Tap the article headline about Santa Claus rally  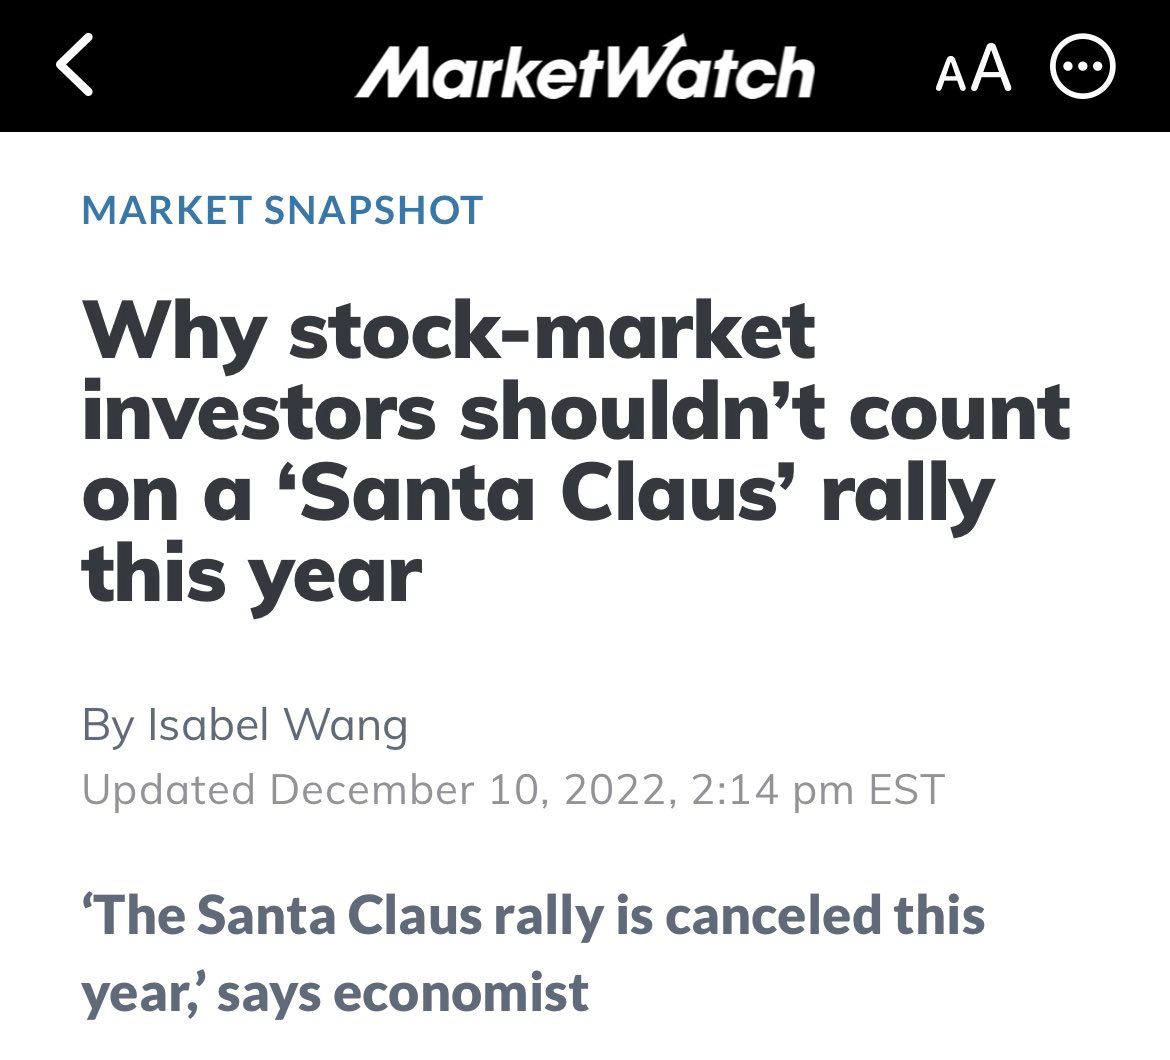click(x=575, y=453)
